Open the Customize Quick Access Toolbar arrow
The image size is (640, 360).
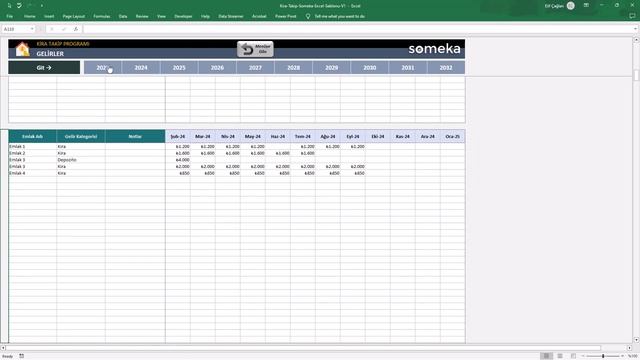point(42,6)
